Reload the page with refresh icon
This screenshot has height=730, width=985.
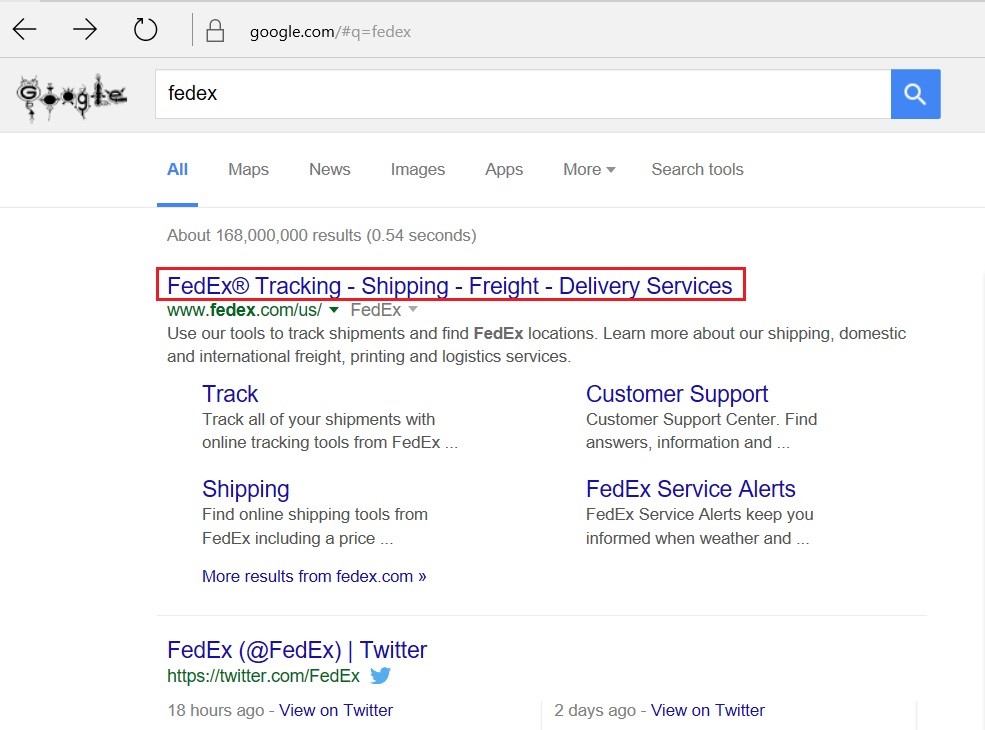point(146,30)
